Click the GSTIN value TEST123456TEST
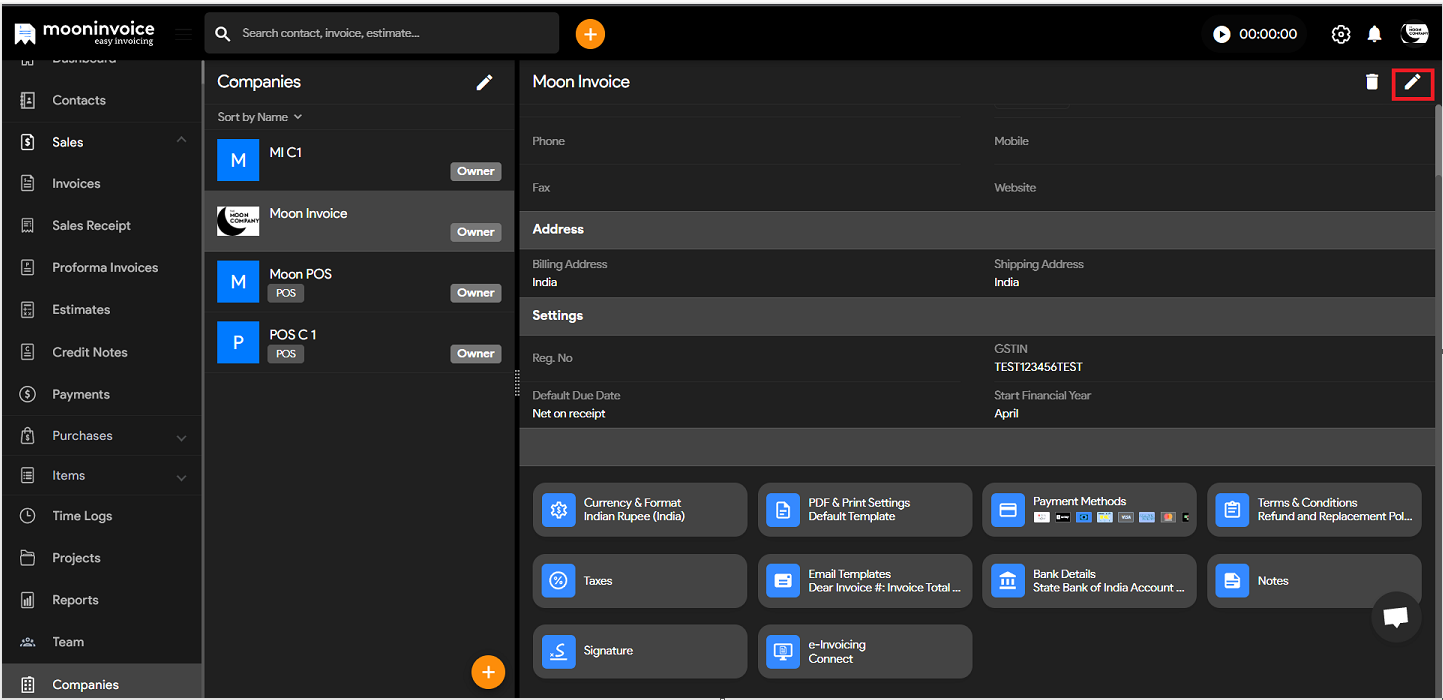 [1038, 367]
